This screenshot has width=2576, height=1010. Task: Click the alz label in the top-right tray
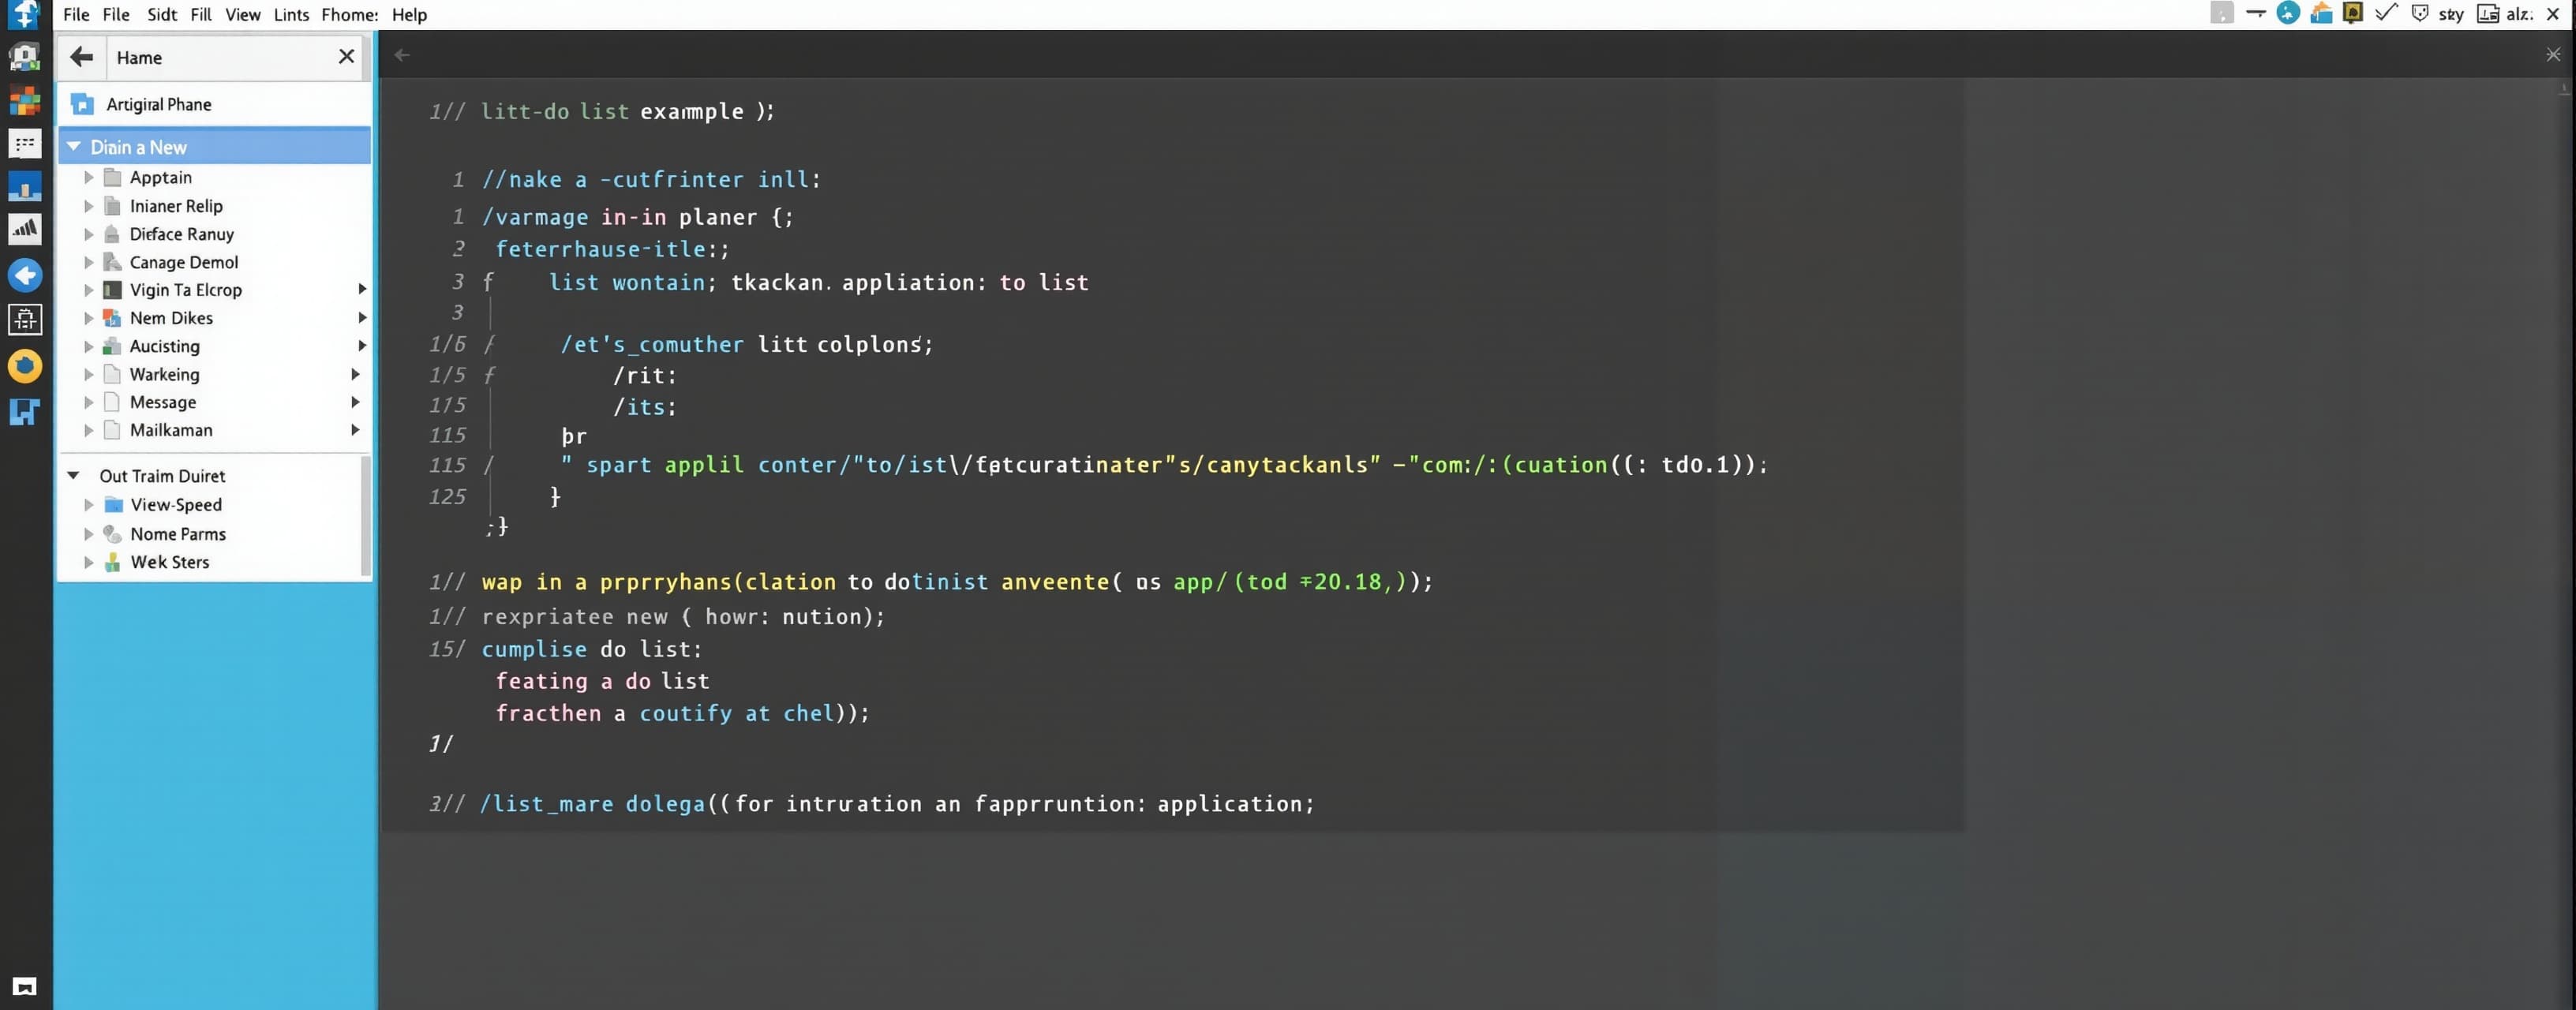coord(2519,14)
